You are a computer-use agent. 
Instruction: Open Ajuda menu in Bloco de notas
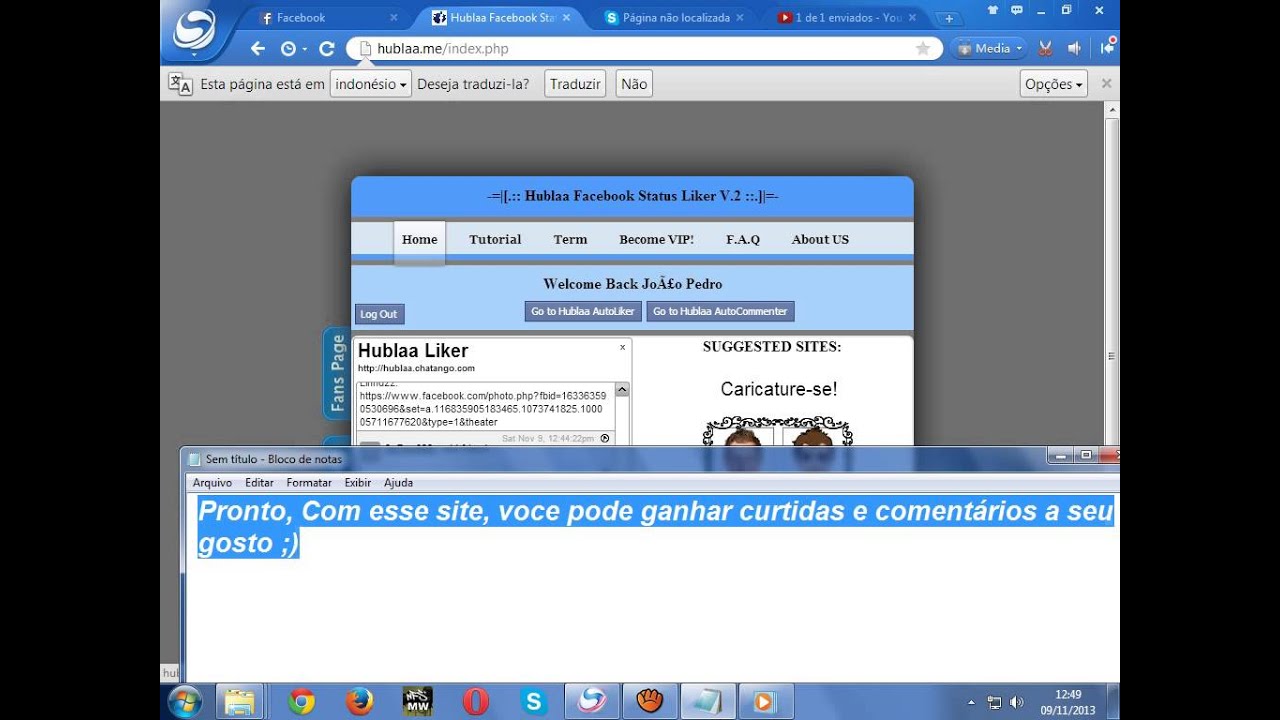pyautogui.click(x=398, y=482)
